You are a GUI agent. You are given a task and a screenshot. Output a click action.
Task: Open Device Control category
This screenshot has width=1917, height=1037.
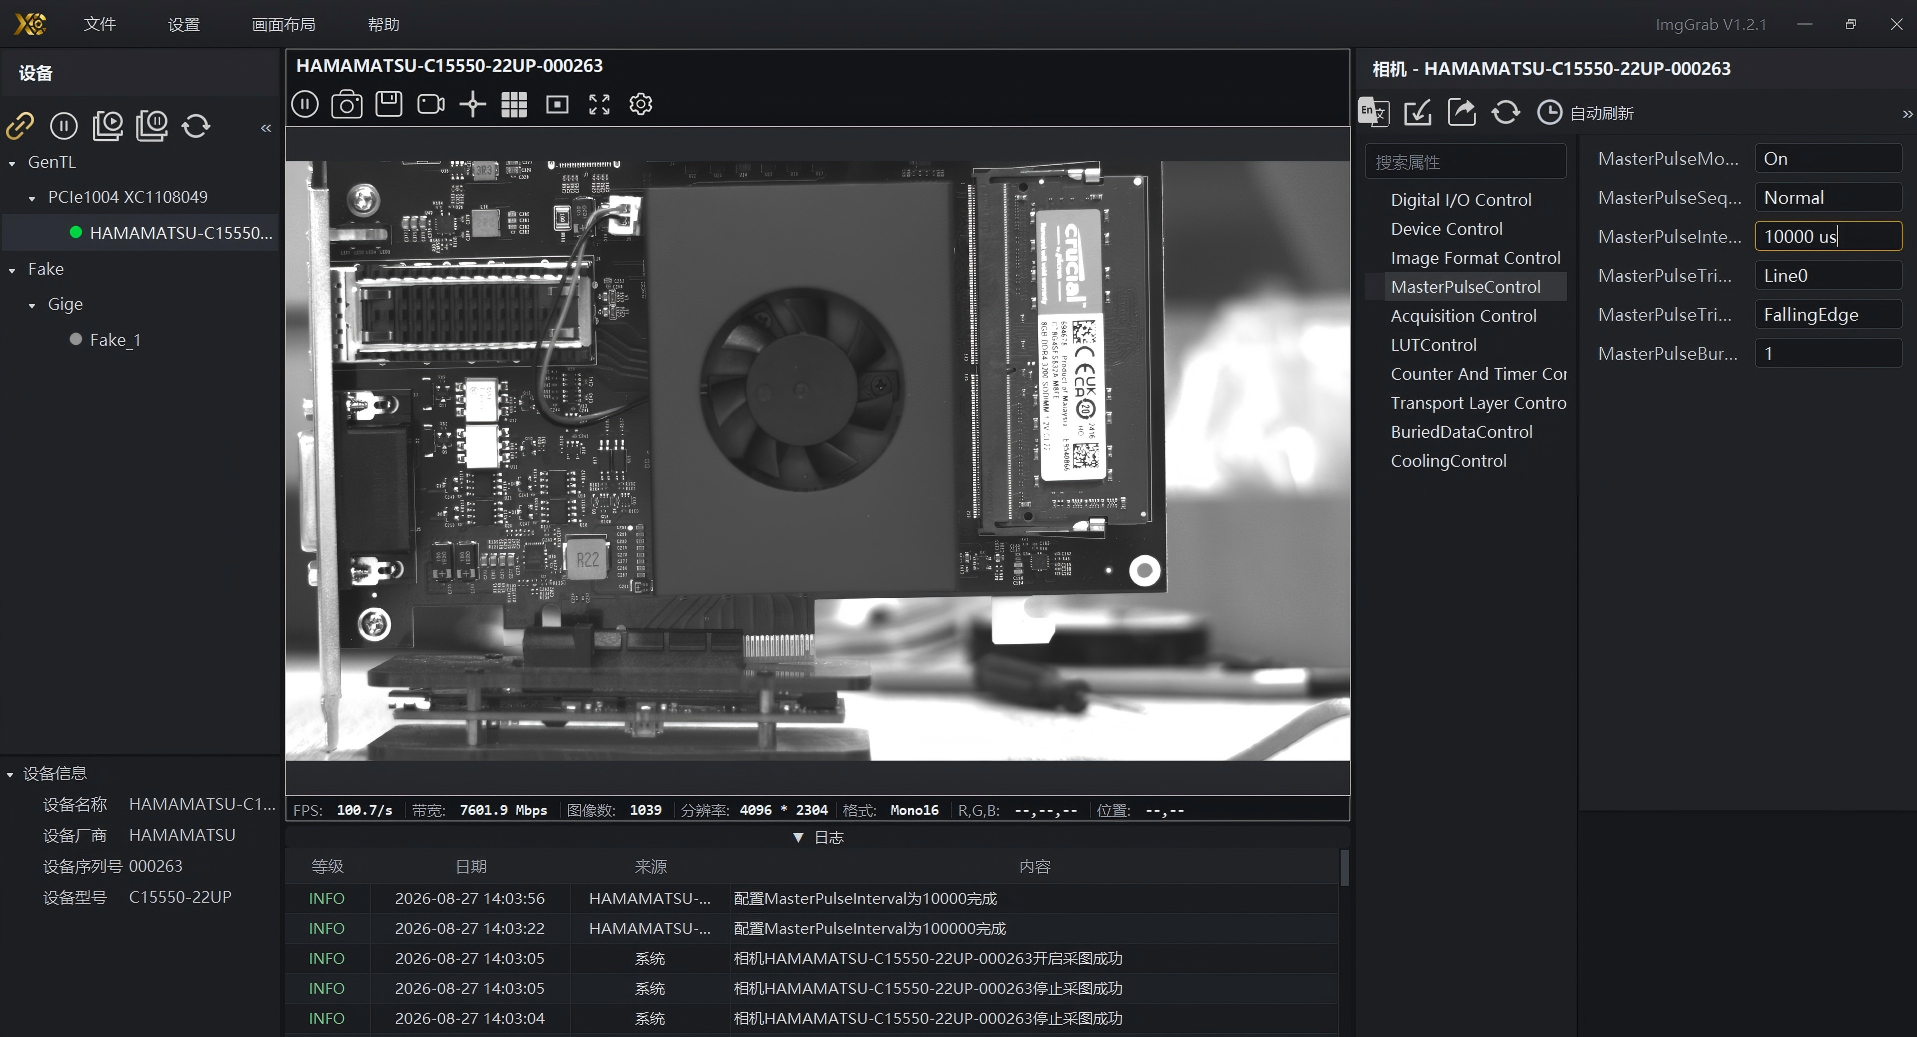click(1446, 229)
